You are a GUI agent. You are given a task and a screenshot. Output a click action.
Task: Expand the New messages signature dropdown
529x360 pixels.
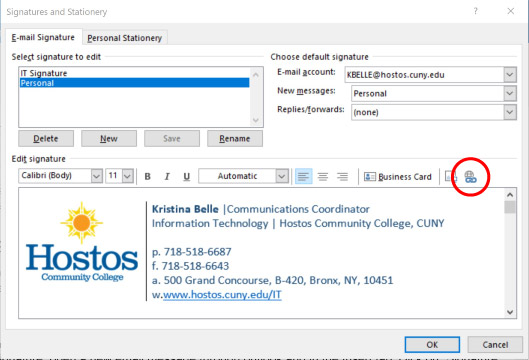click(510, 93)
